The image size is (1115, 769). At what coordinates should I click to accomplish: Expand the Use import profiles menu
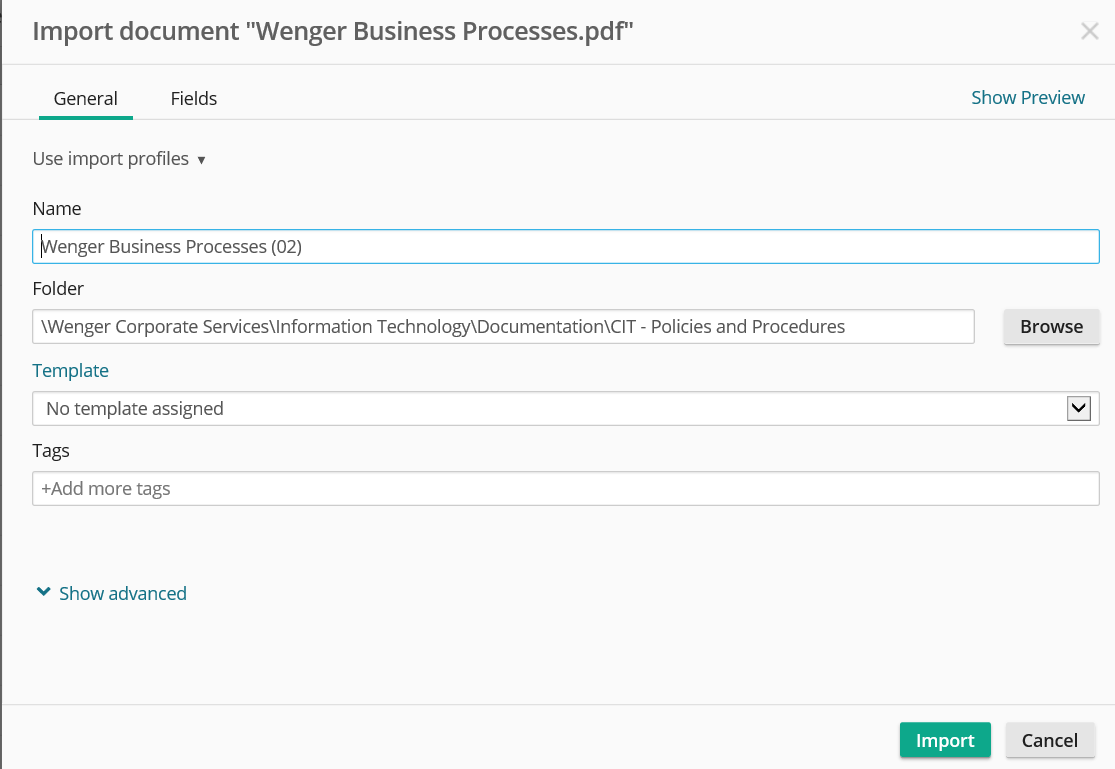coord(111,159)
